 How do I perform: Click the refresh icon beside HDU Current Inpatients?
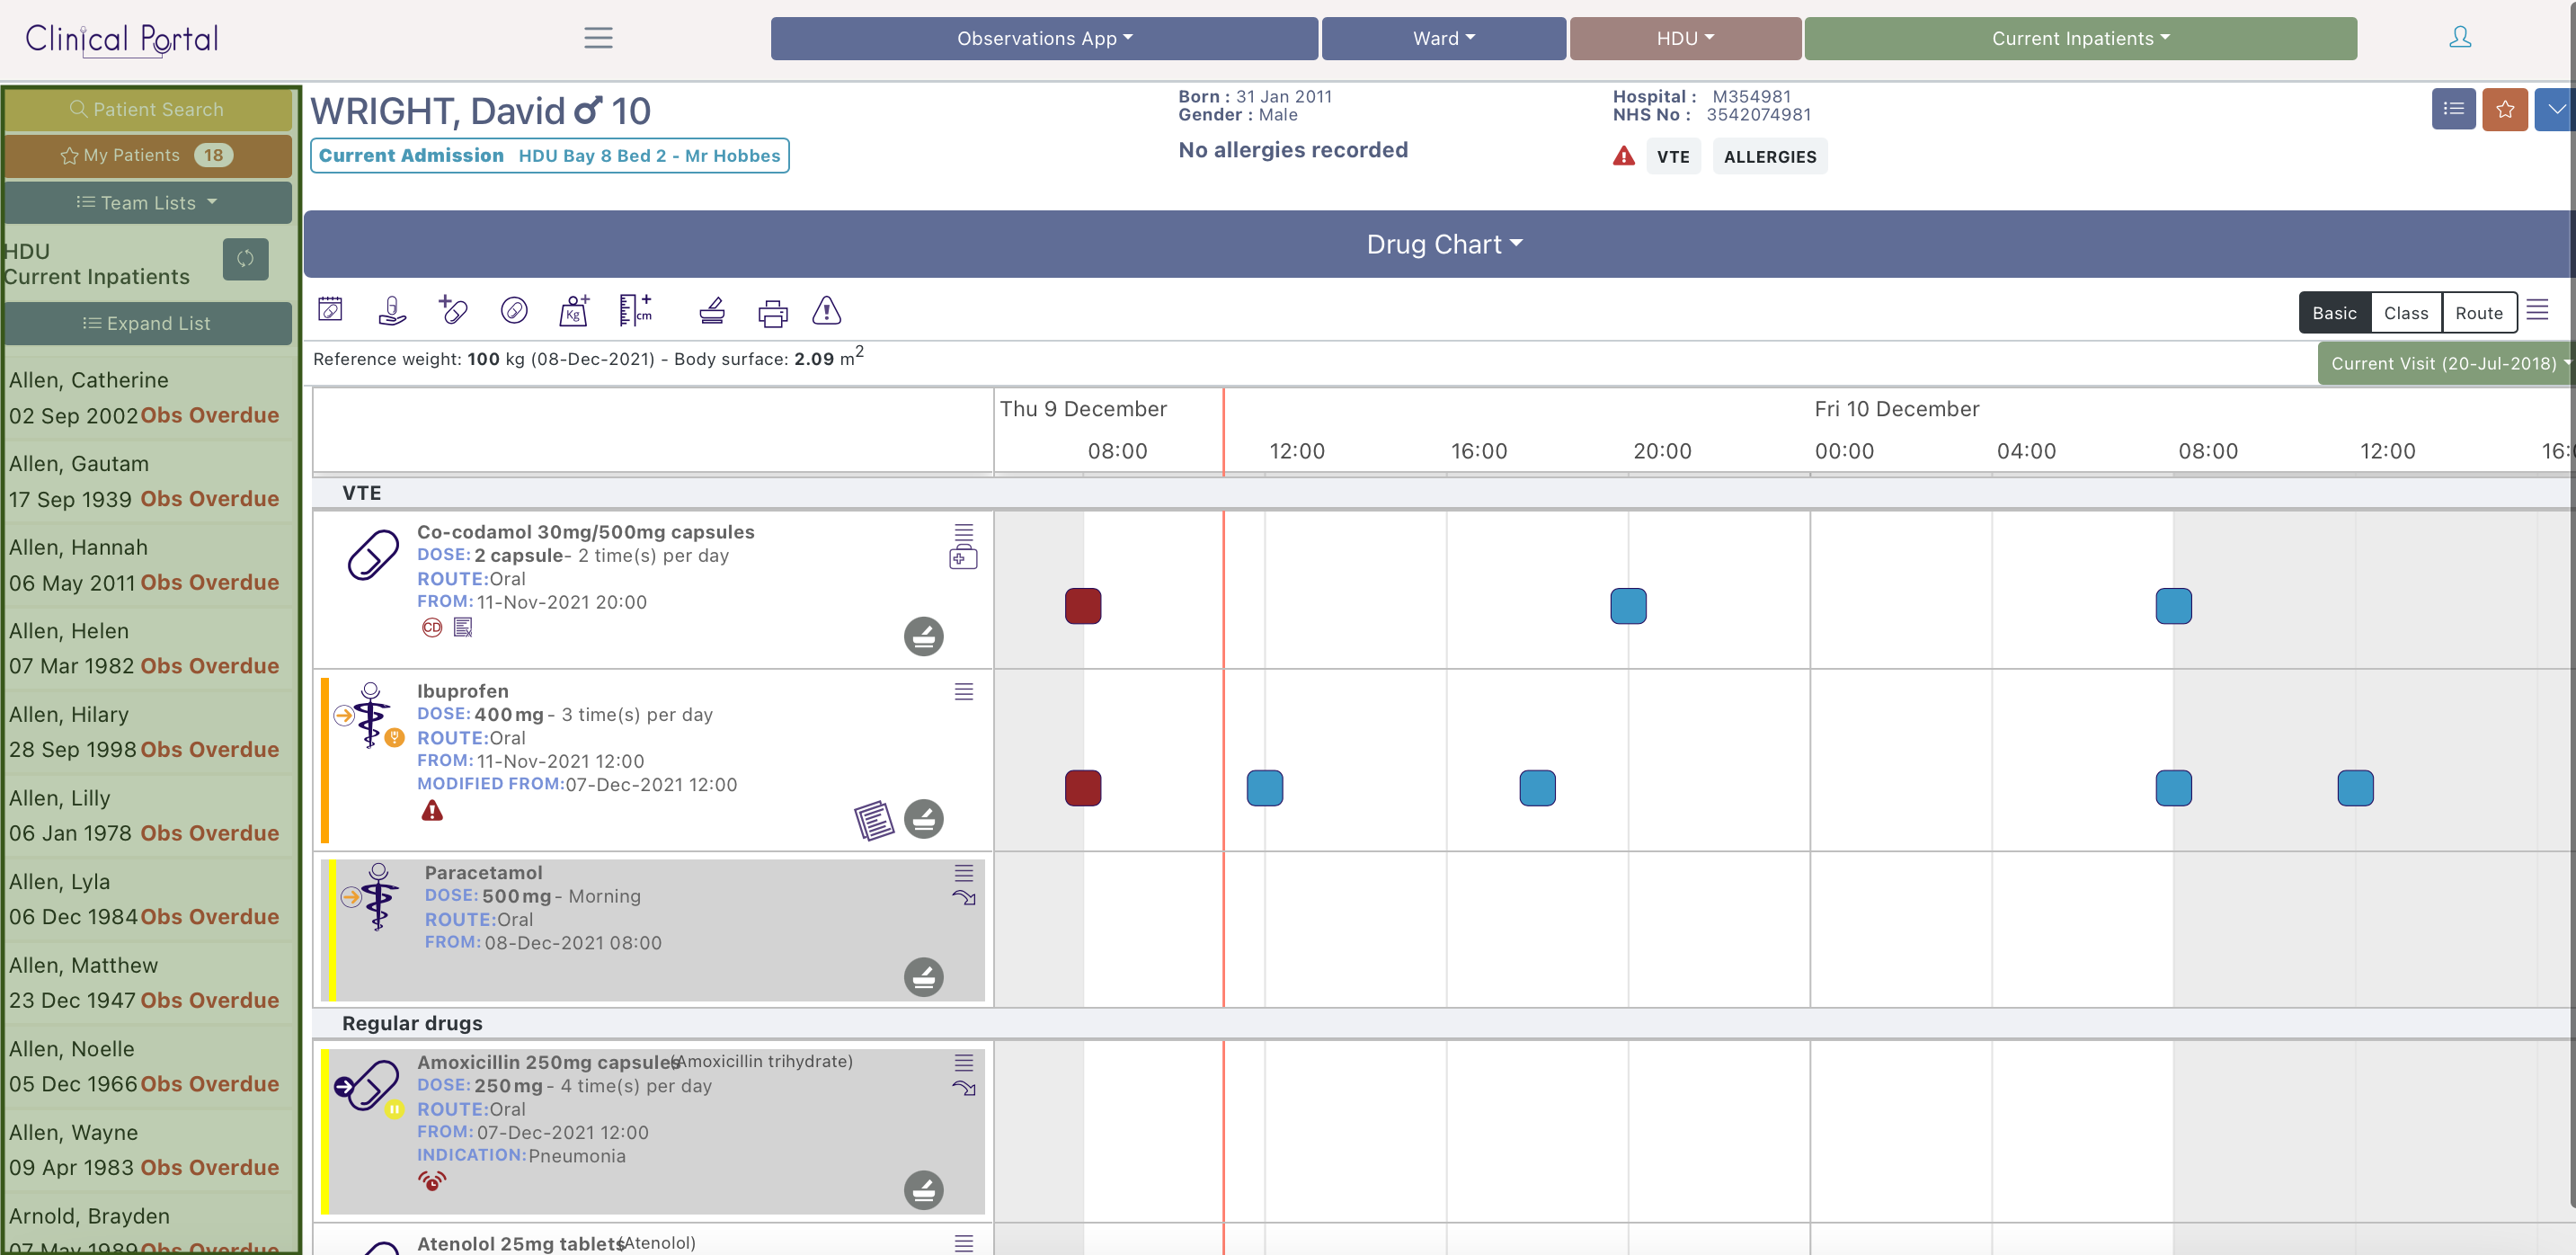point(245,259)
